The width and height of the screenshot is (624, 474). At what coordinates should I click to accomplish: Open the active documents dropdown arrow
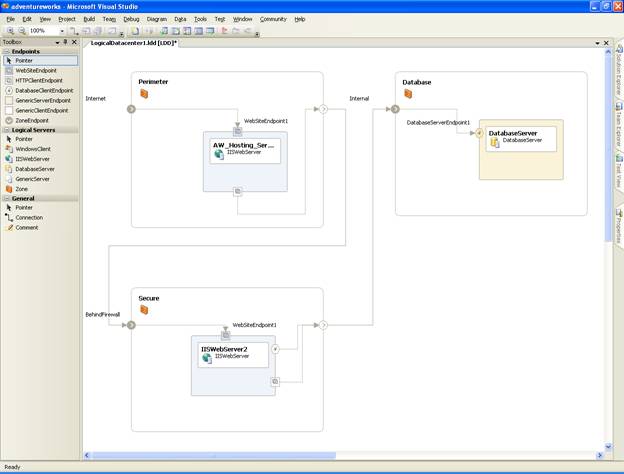pyautogui.click(x=597, y=43)
